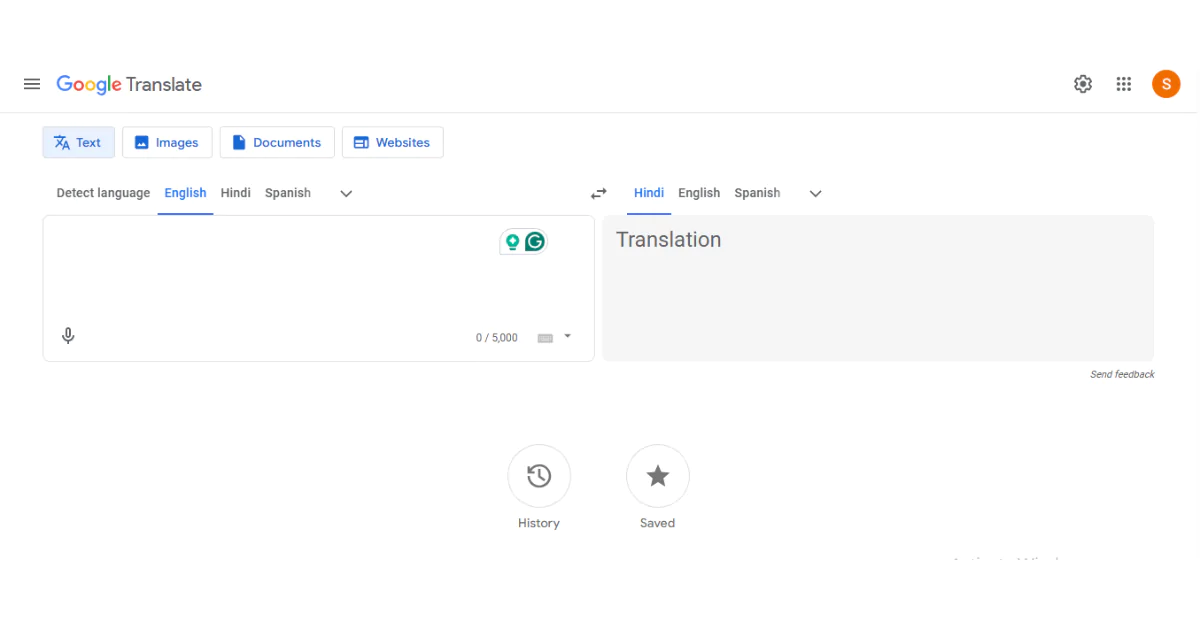
Task: Expand more source languages chevron
Action: (x=345, y=193)
